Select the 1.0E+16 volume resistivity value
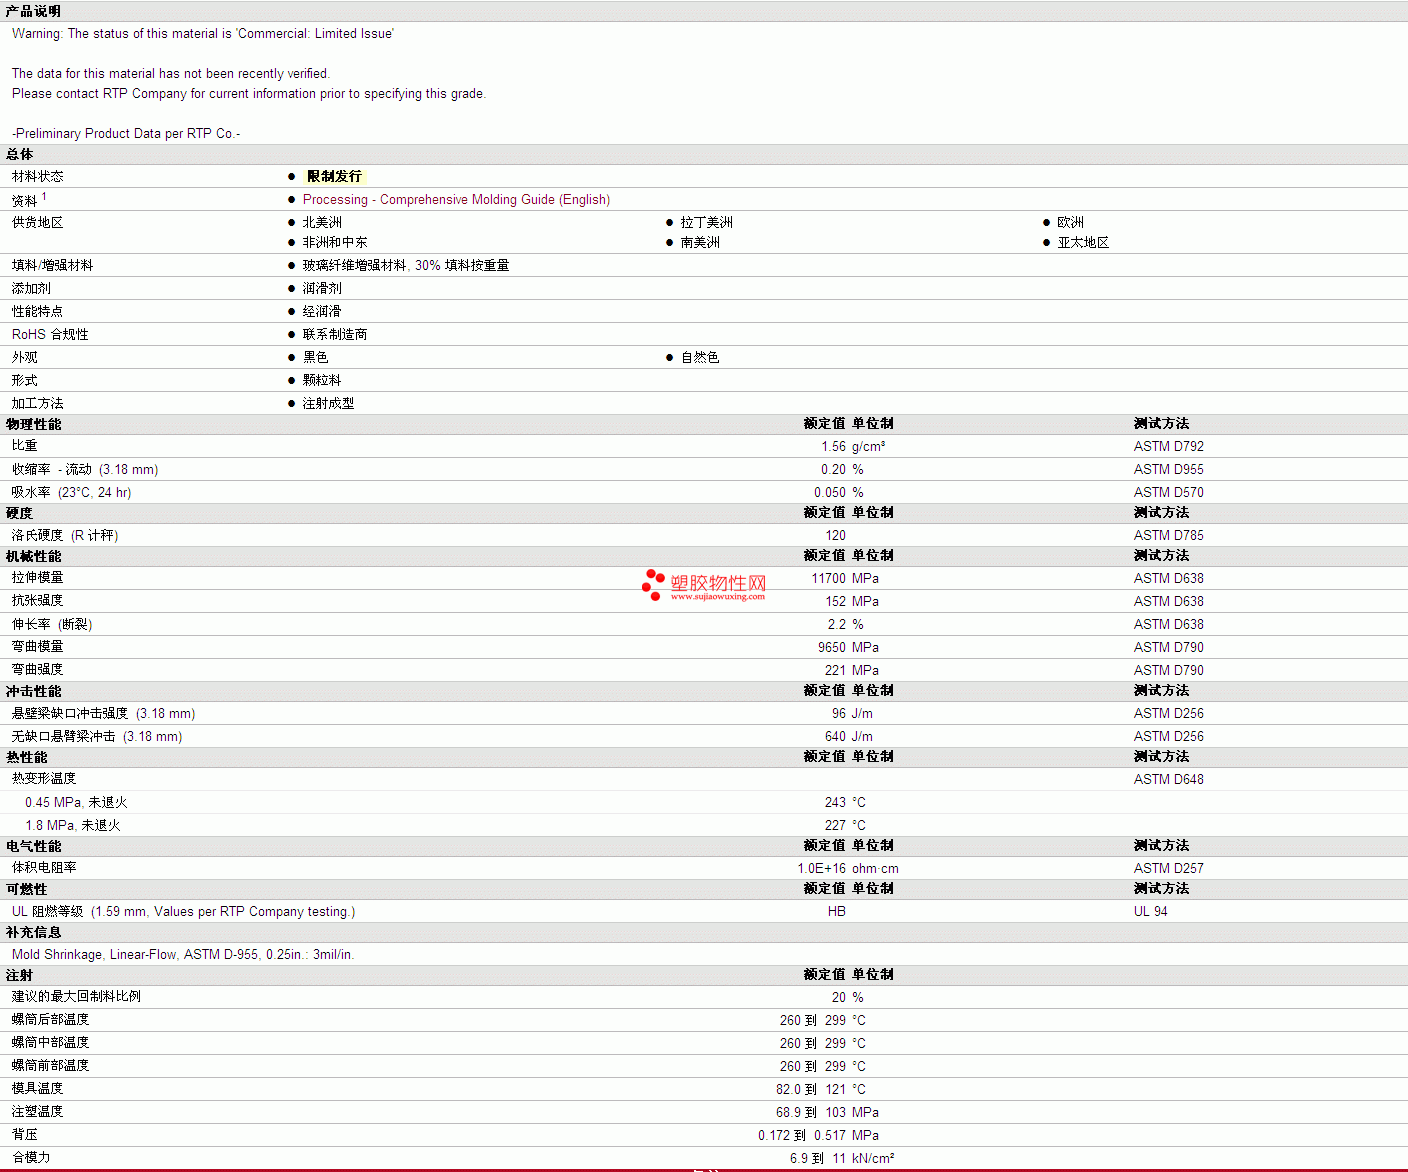 pyautogui.click(x=821, y=869)
